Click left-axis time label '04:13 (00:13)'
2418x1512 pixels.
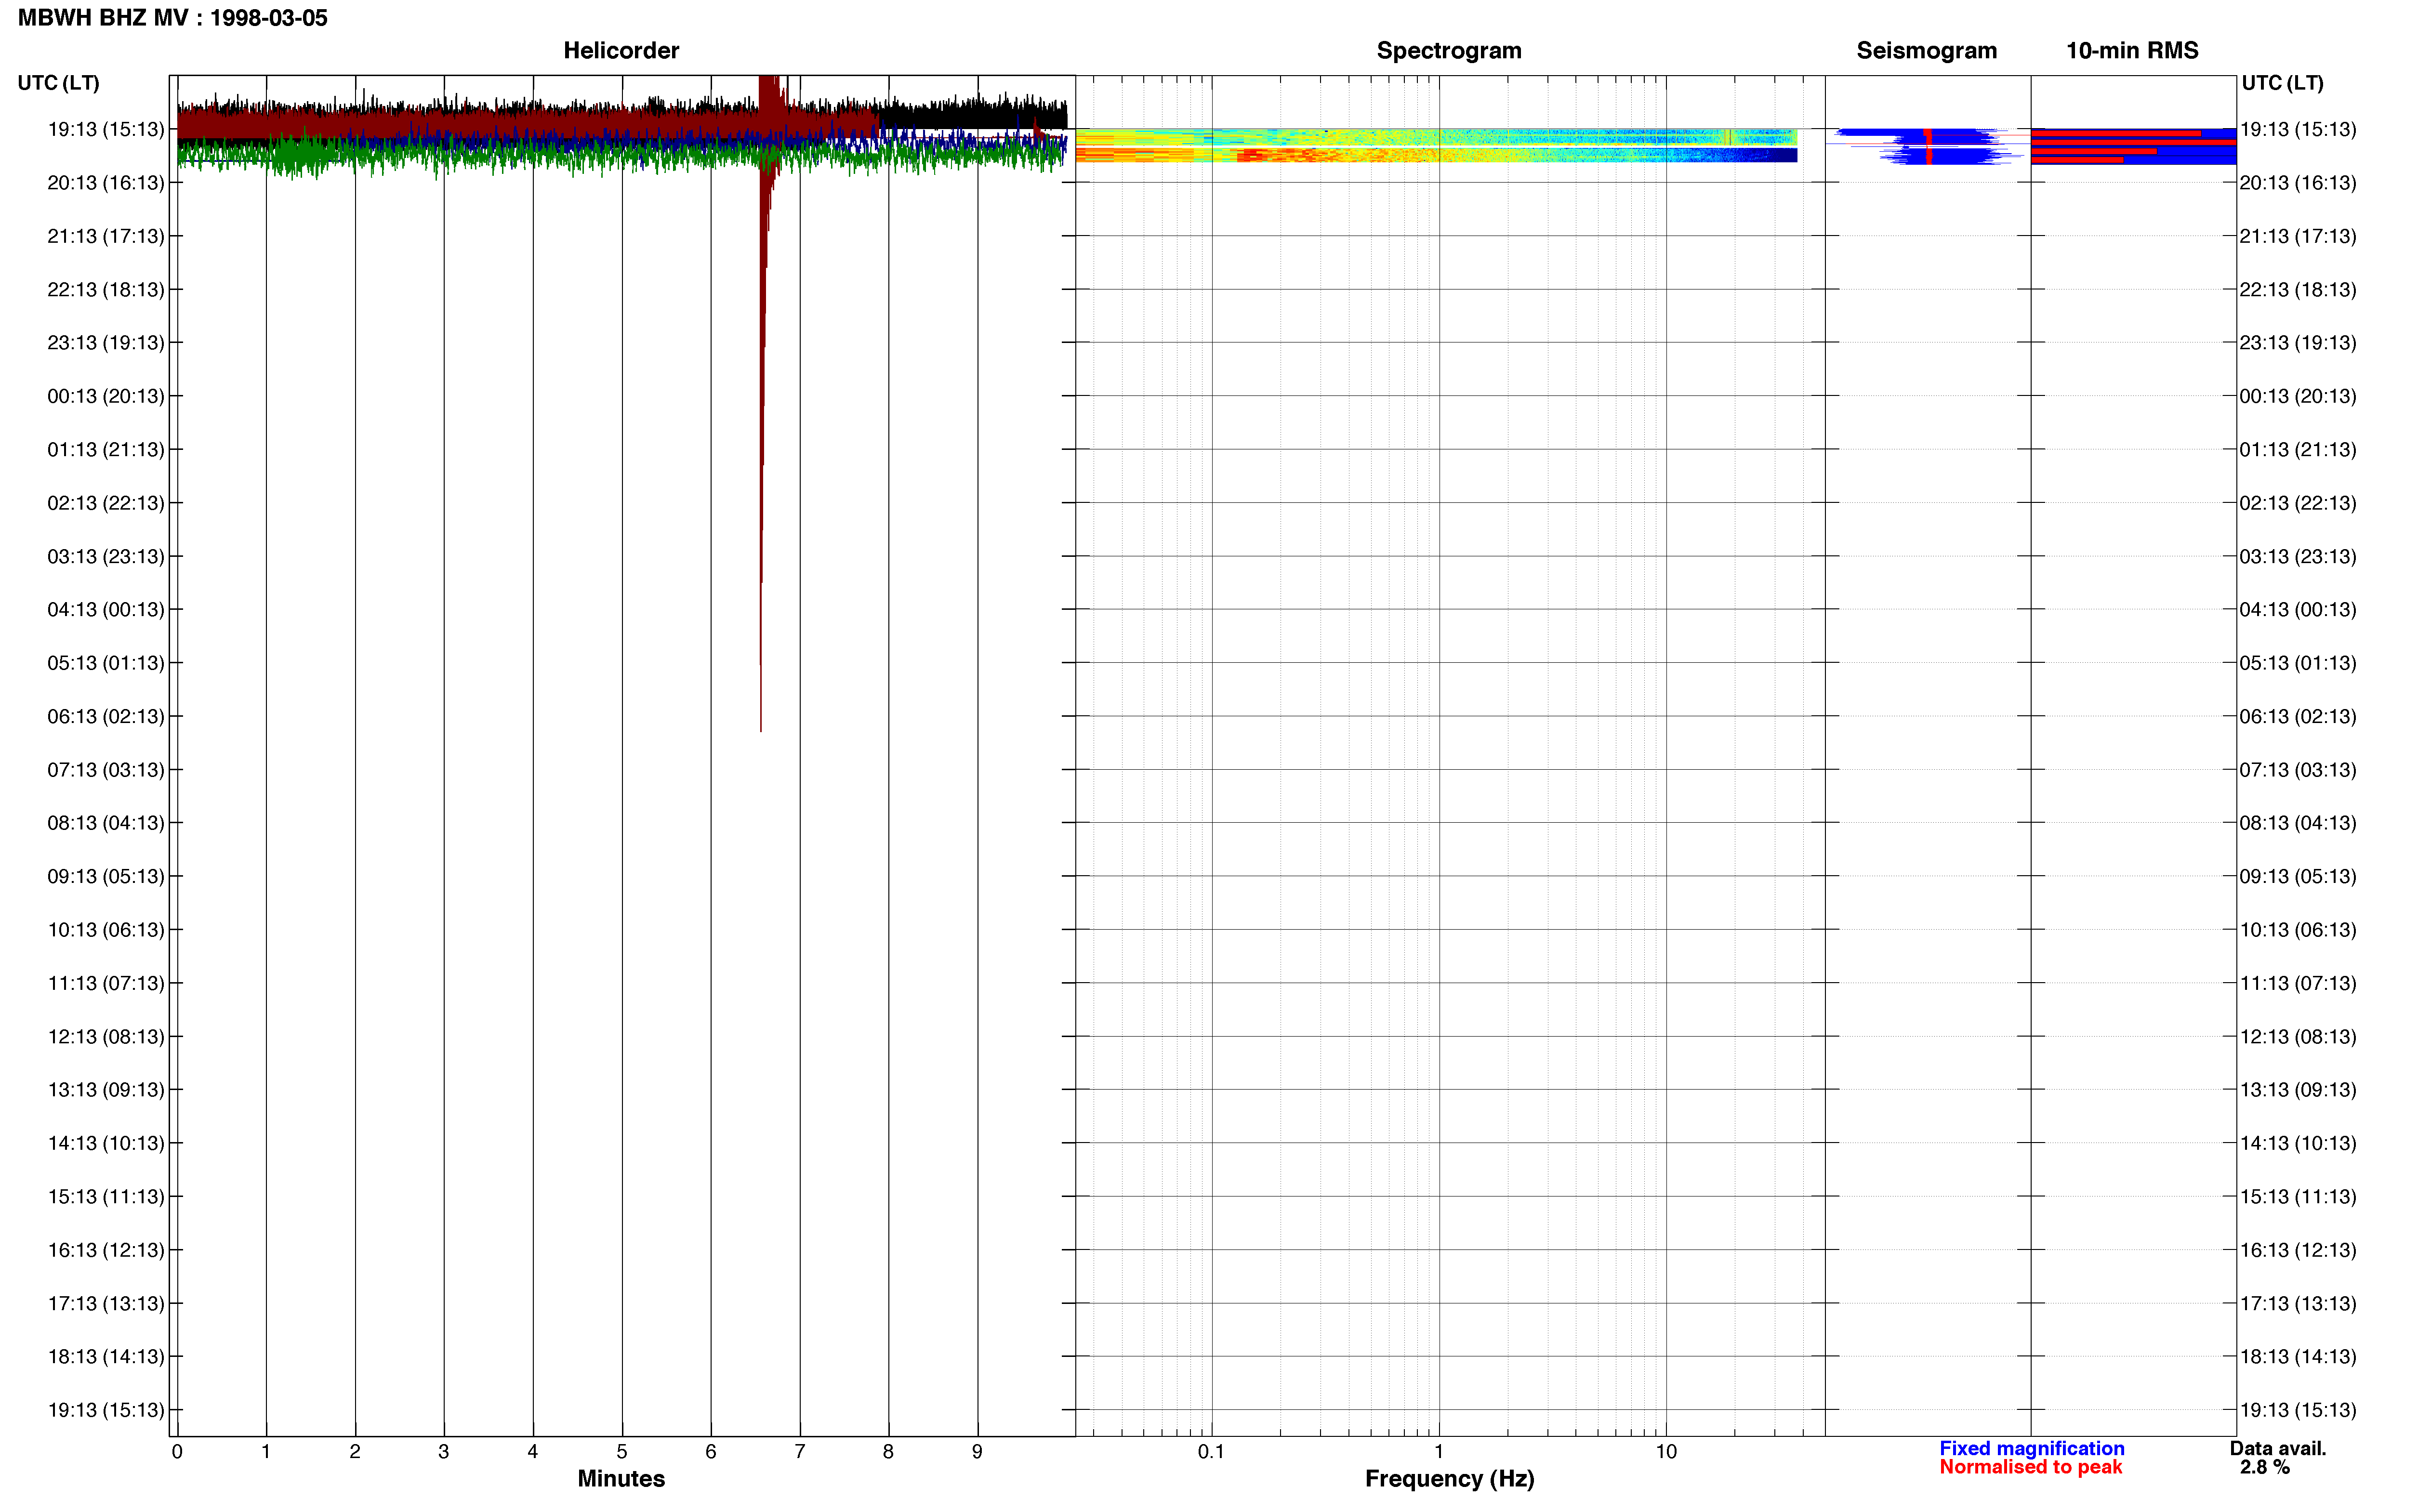(105, 609)
